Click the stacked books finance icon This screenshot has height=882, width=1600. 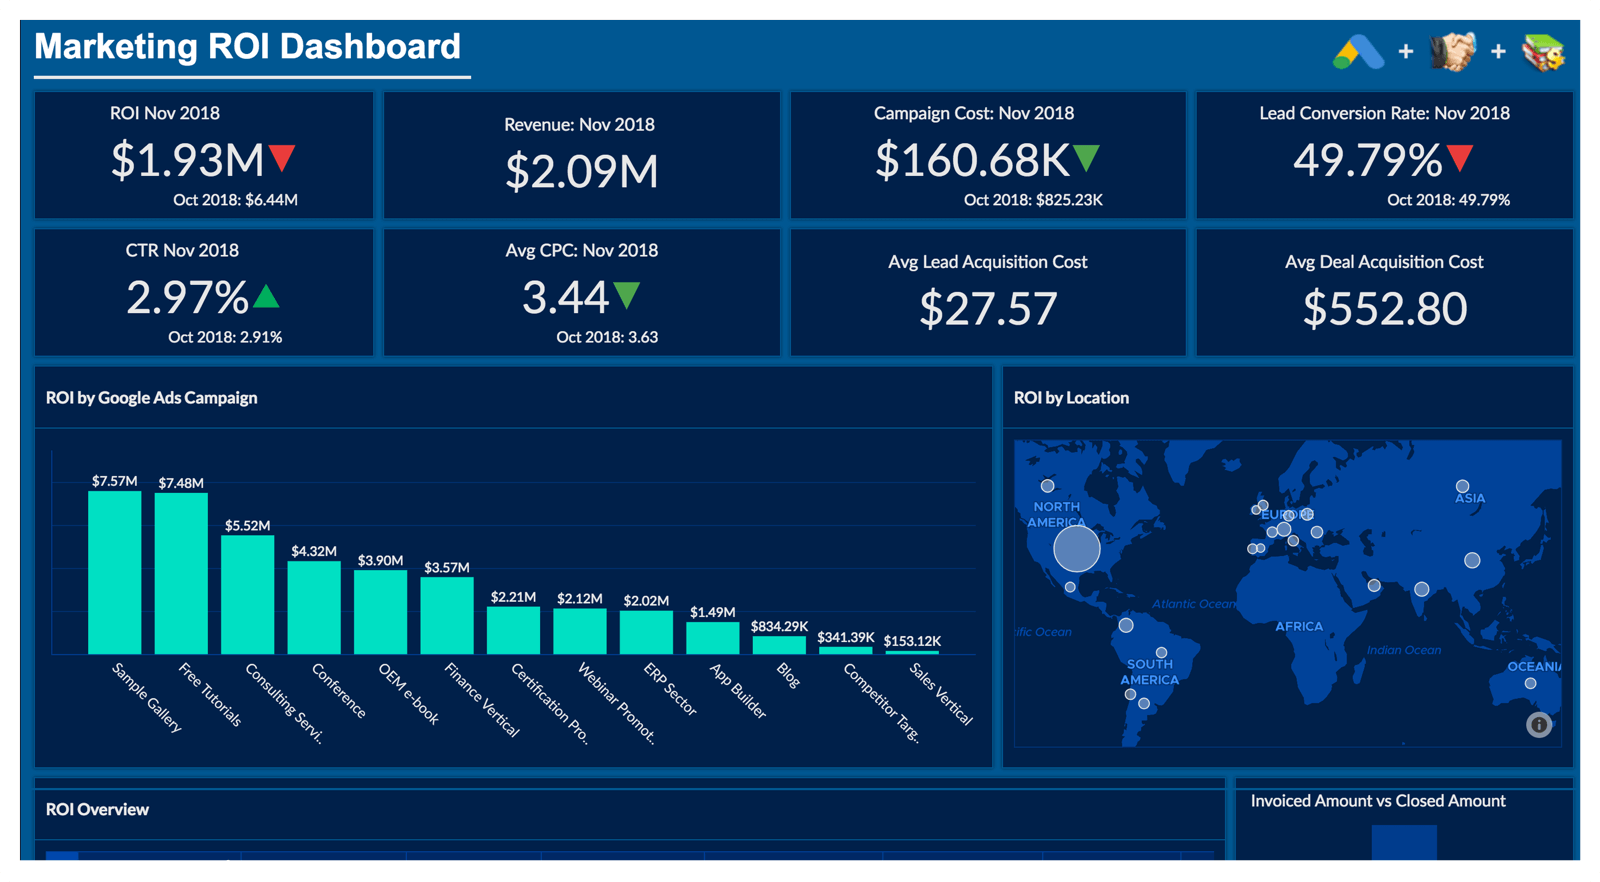[1543, 52]
